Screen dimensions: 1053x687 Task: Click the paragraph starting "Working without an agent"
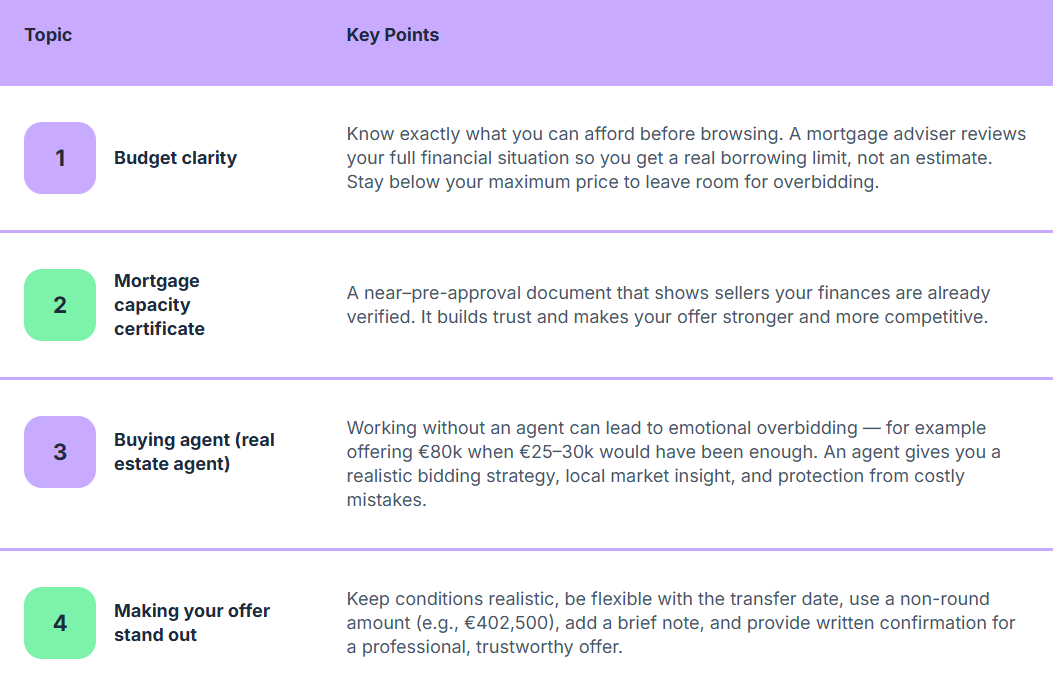(x=673, y=464)
